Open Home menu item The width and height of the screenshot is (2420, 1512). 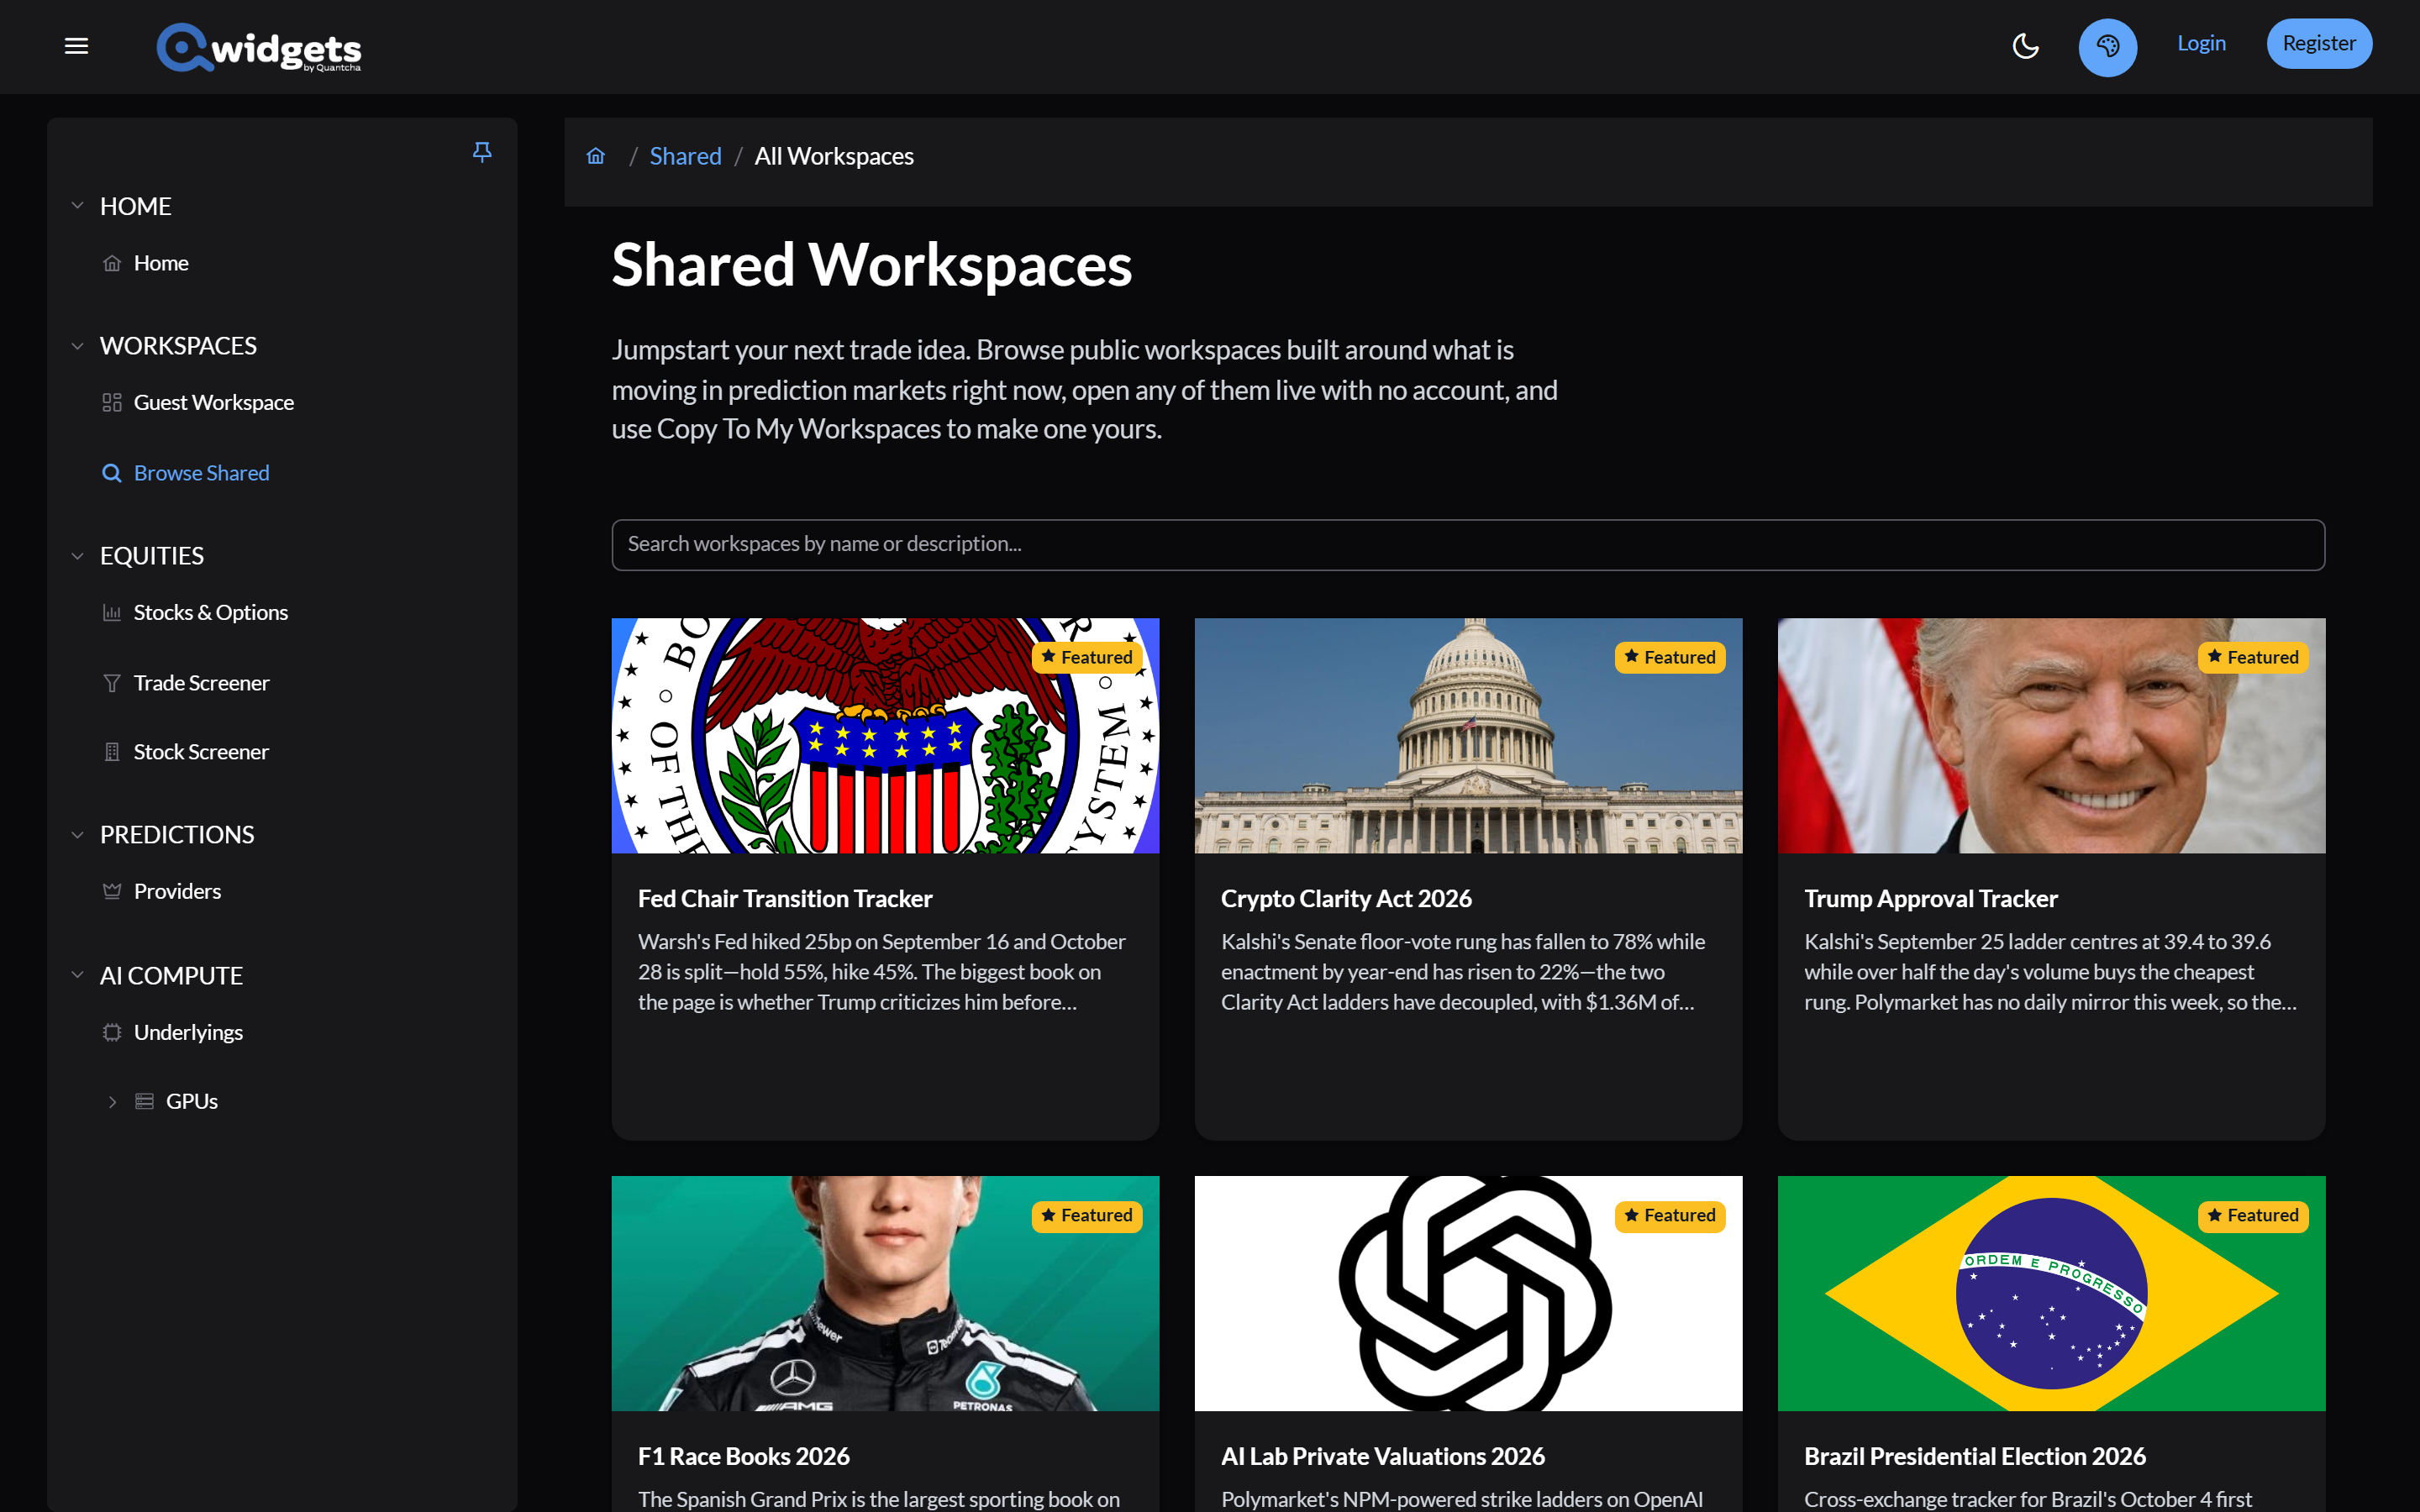click(x=161, y=263)
